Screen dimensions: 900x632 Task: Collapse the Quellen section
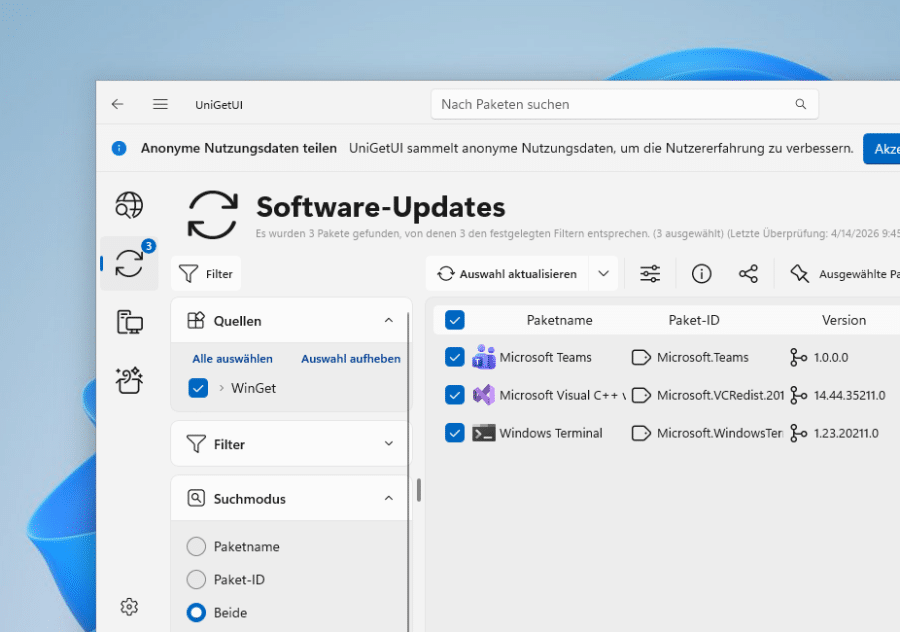(389, 321)
